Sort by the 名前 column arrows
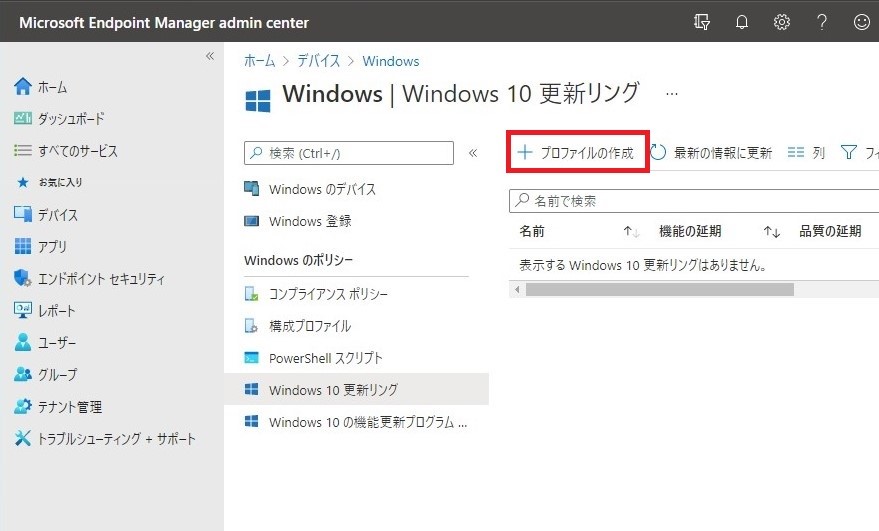 point(632,232)
